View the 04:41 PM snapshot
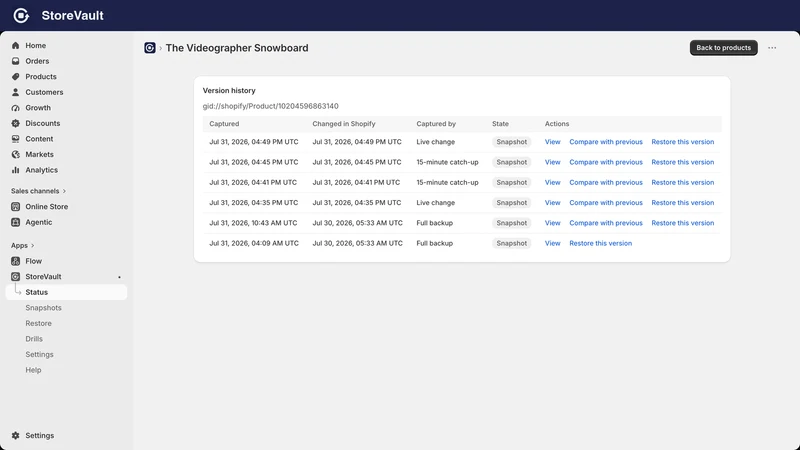Viewport: 800px width, 450px height. click(x=553, y=182)
